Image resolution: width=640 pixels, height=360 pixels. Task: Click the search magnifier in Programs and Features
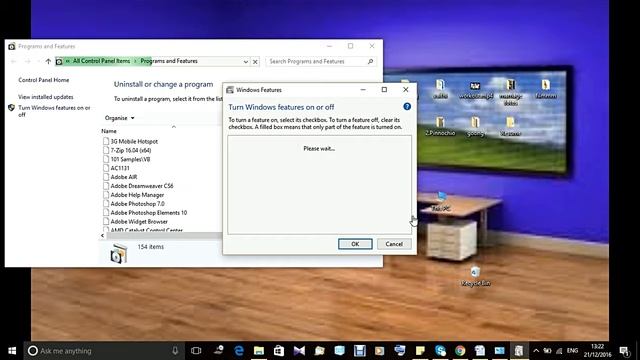(x=370, y=61)
